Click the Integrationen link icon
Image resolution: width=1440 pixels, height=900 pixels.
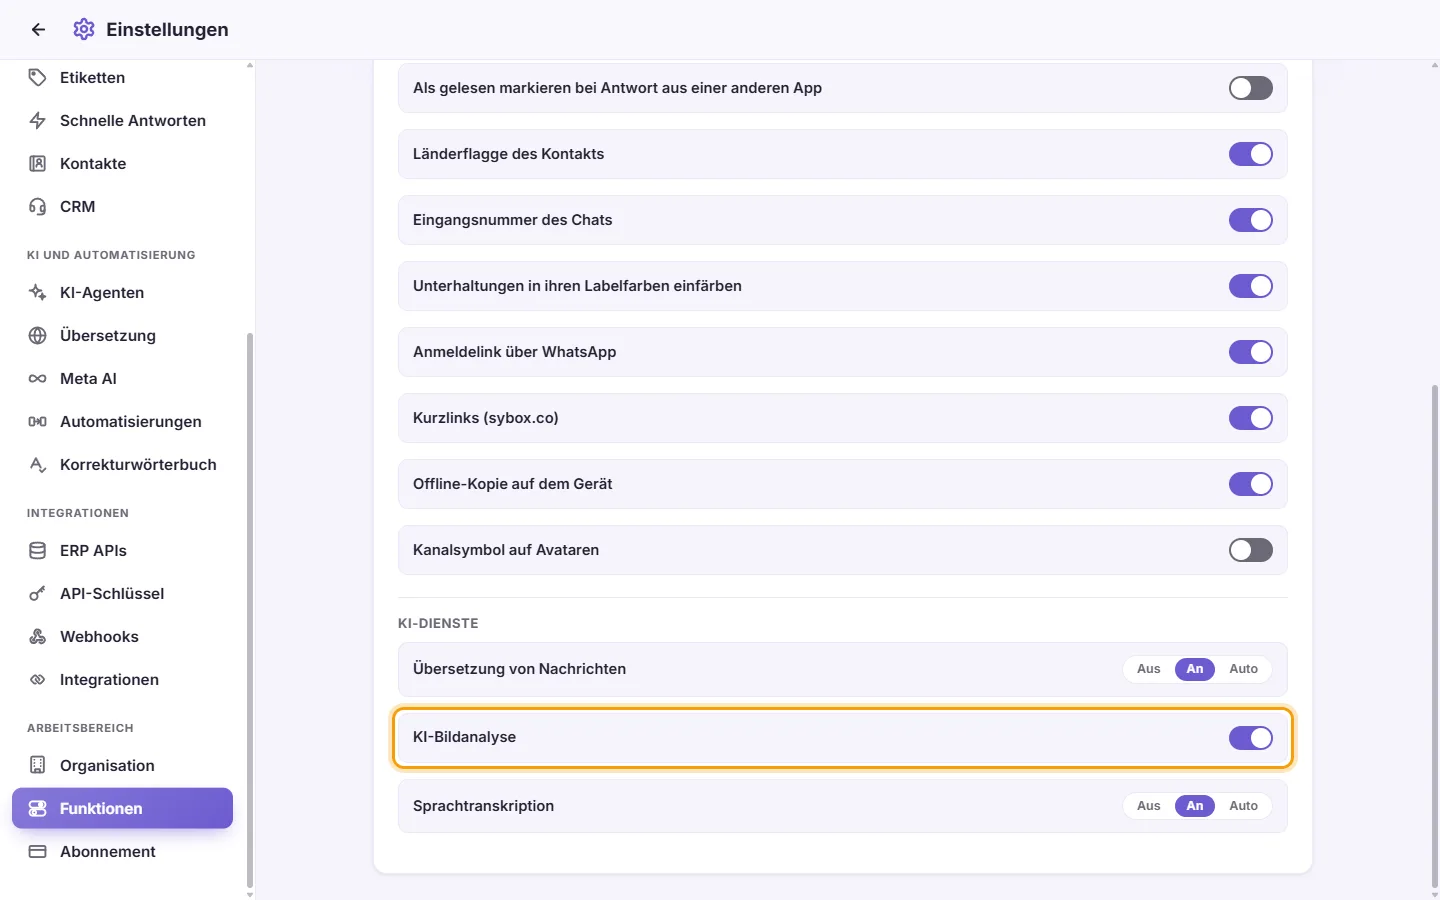coord(38,680)
